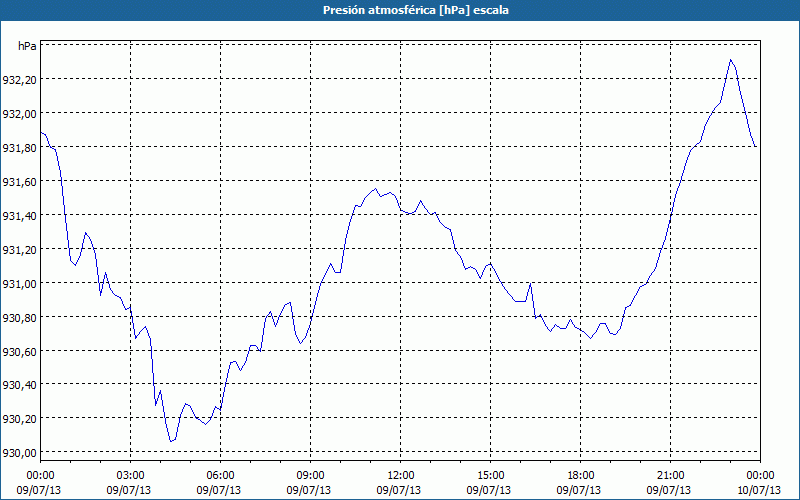Image resolution: width=800 pixels, height=500 pixels.
Task: Click the 930,60 y-axis label
Action: coord(19,351)
